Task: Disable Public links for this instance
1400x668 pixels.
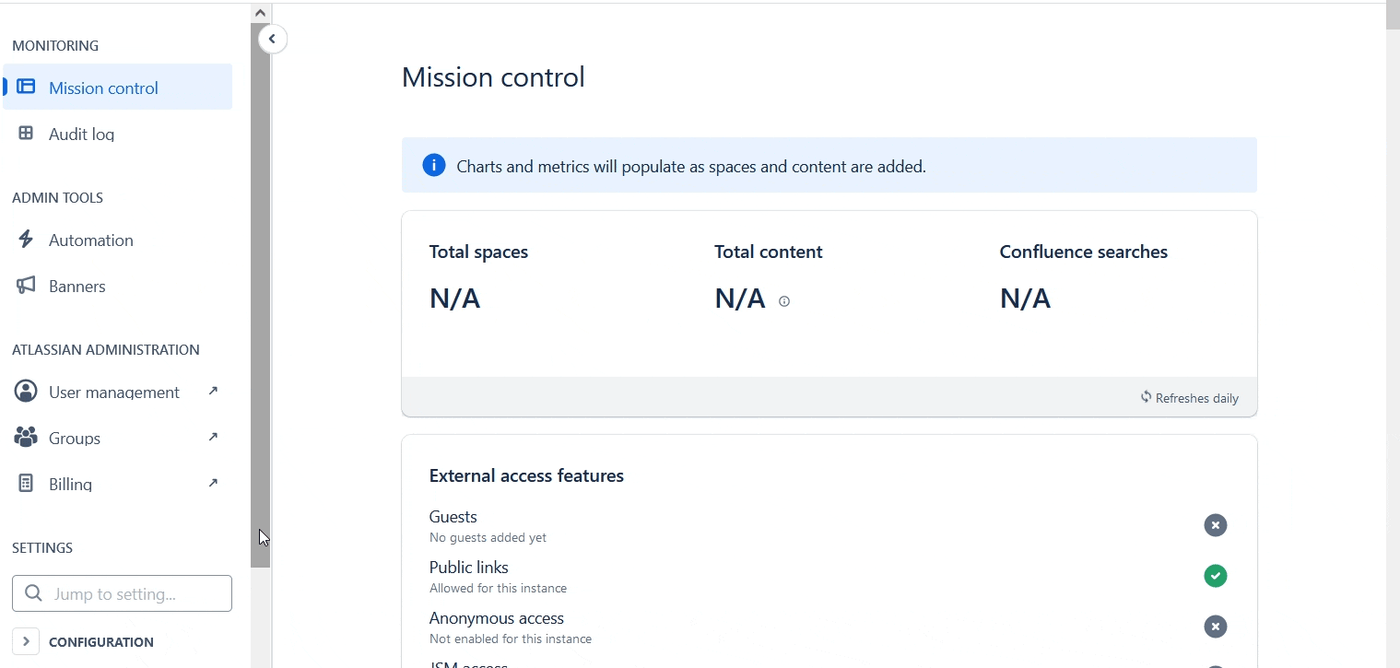Action: pos(1215,575)
